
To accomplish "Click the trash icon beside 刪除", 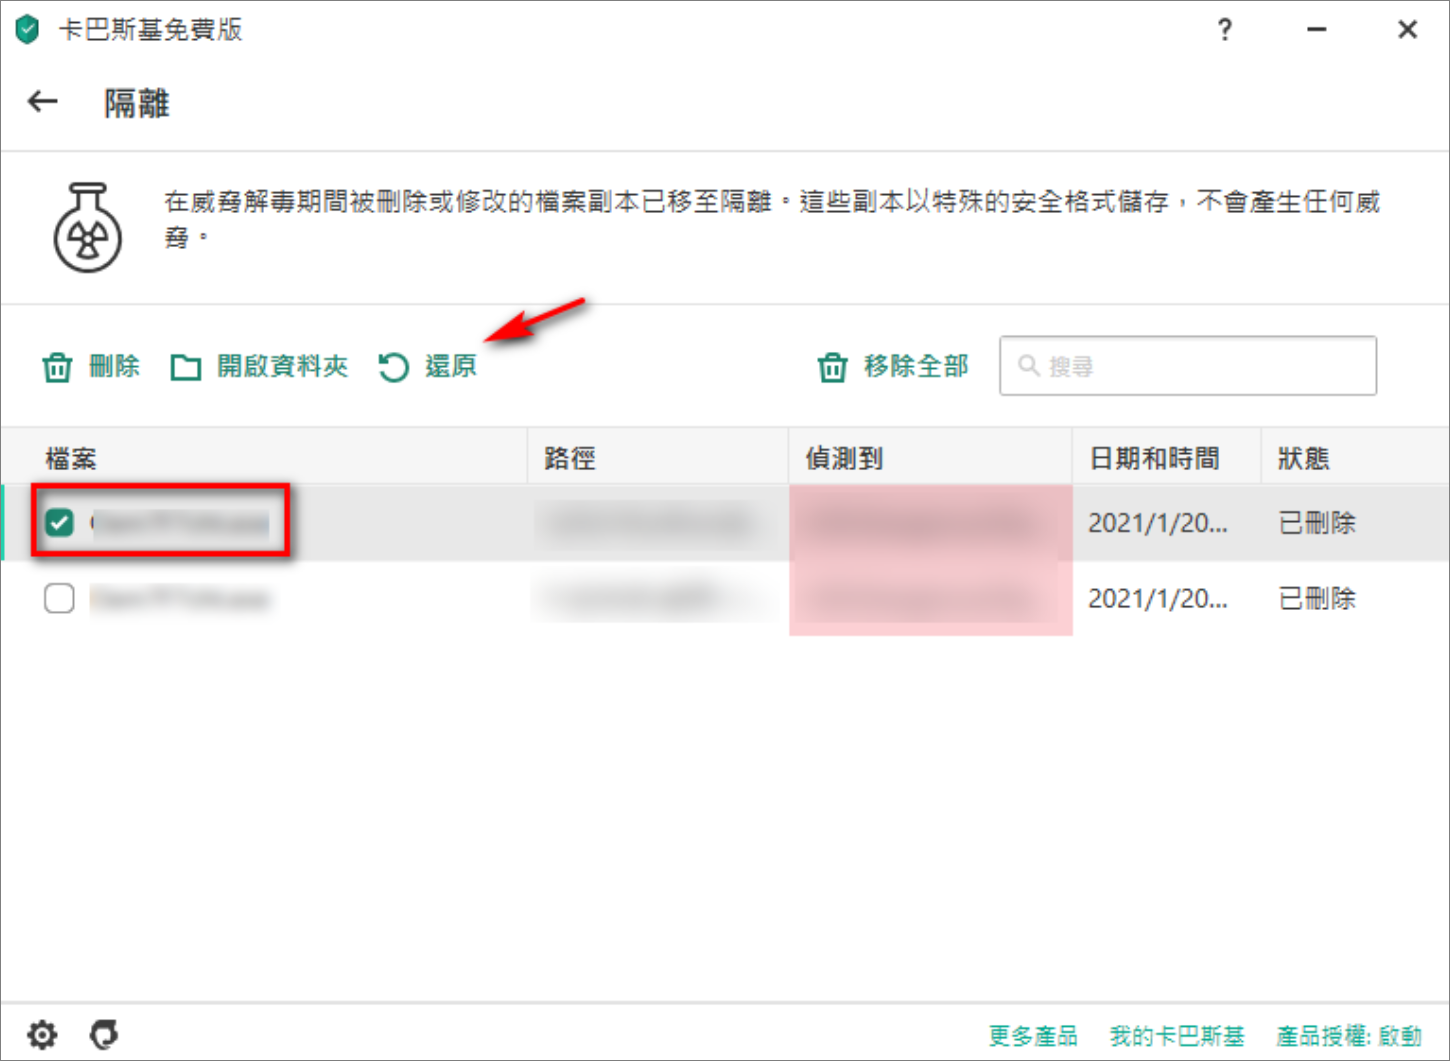I will tap(57, 368).
